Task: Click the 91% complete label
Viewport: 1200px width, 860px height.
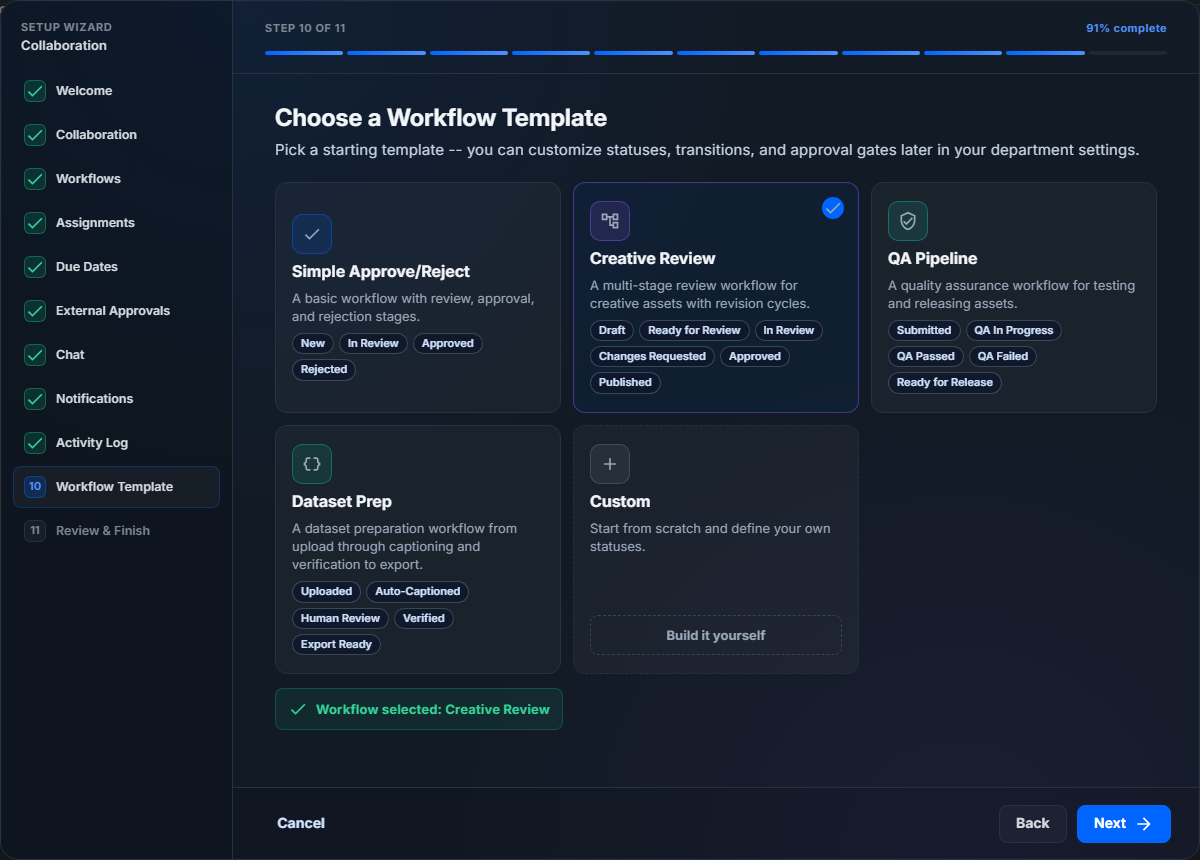Action: (x=1126, y=28)
